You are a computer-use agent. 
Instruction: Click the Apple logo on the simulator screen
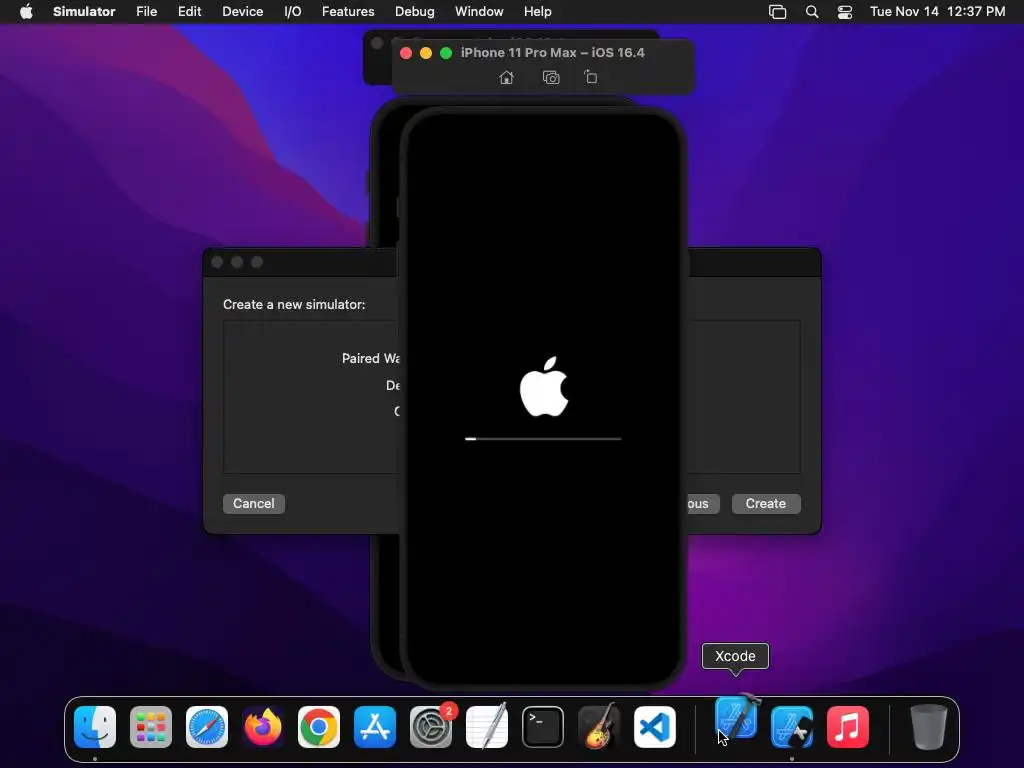(544, 387)
